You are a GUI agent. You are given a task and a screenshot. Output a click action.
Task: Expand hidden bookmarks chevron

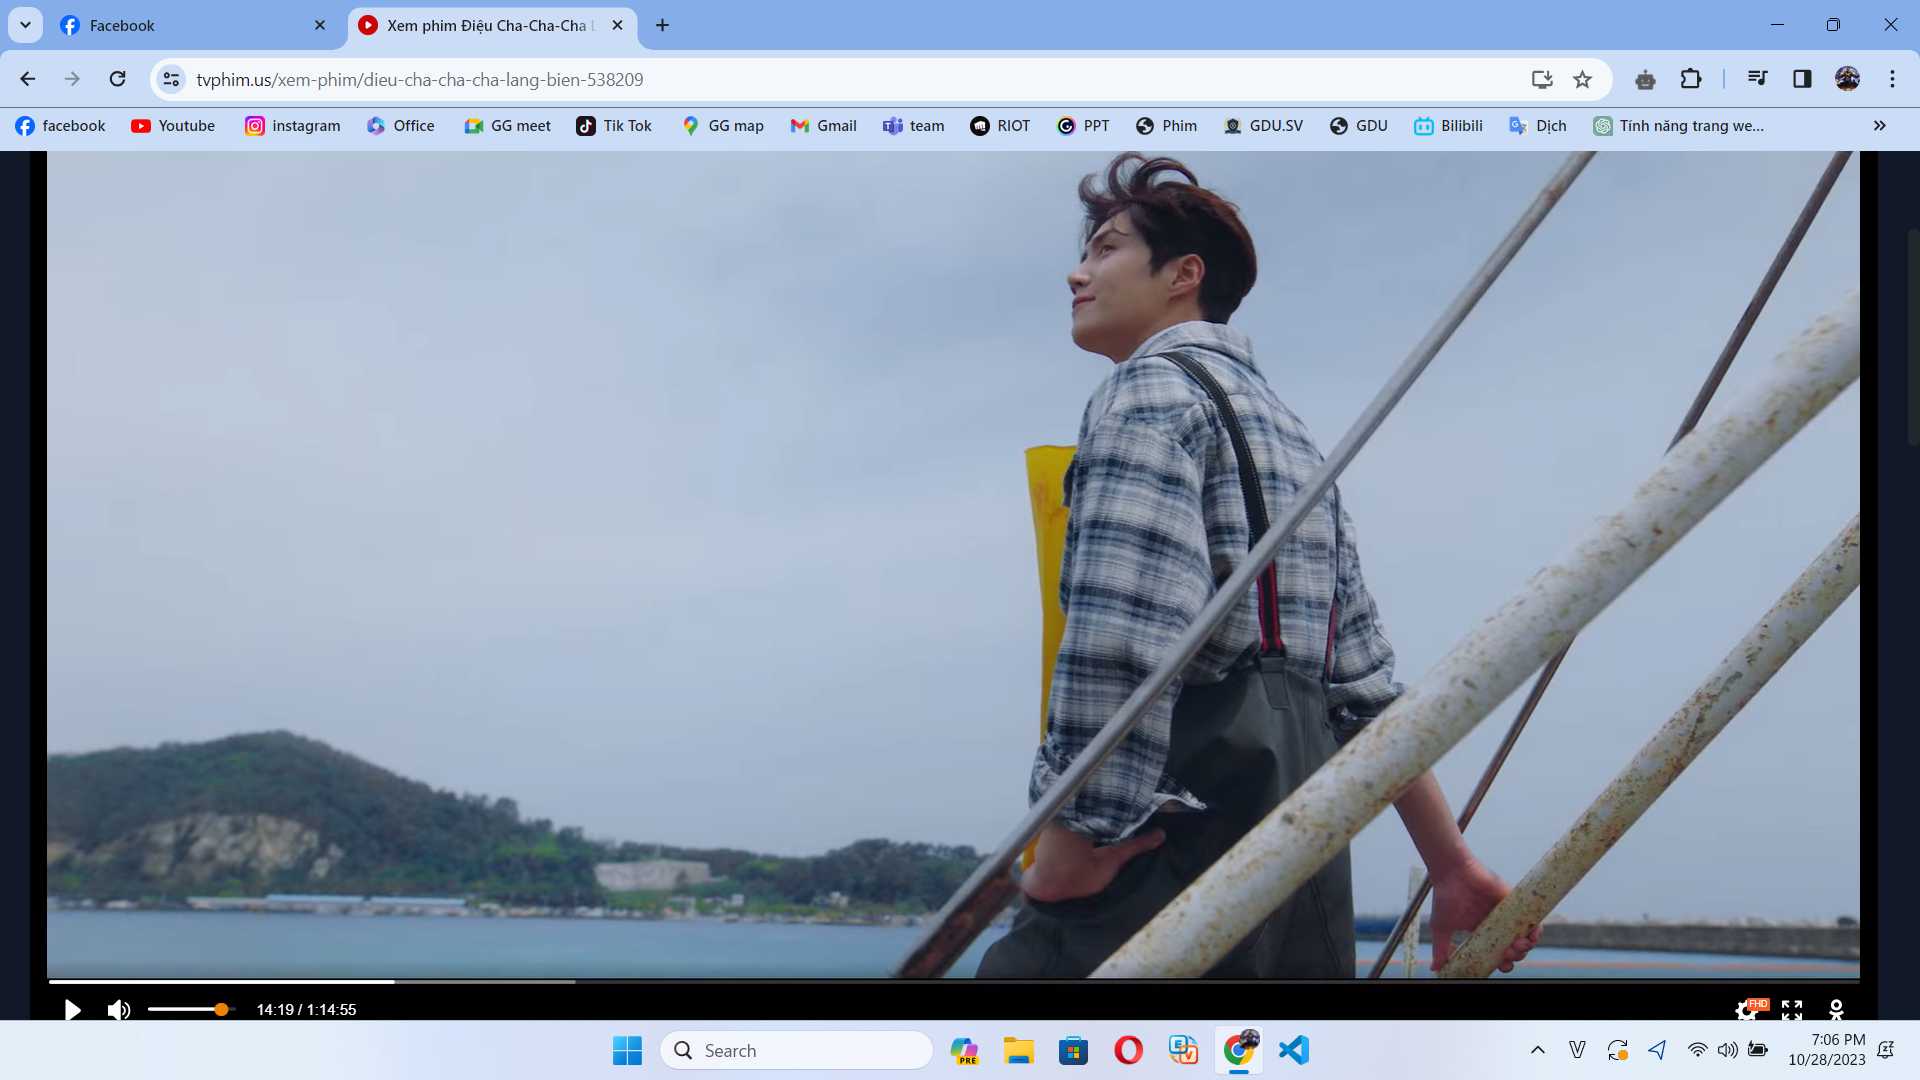click(1880, 126)
